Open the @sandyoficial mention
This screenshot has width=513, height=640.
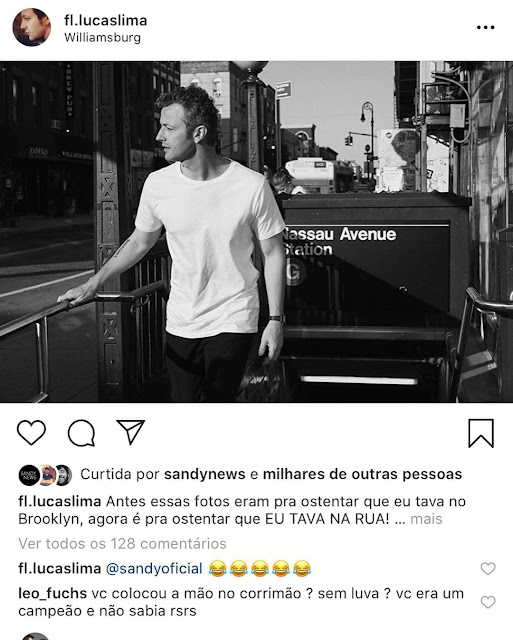click(x=154, y=569)
